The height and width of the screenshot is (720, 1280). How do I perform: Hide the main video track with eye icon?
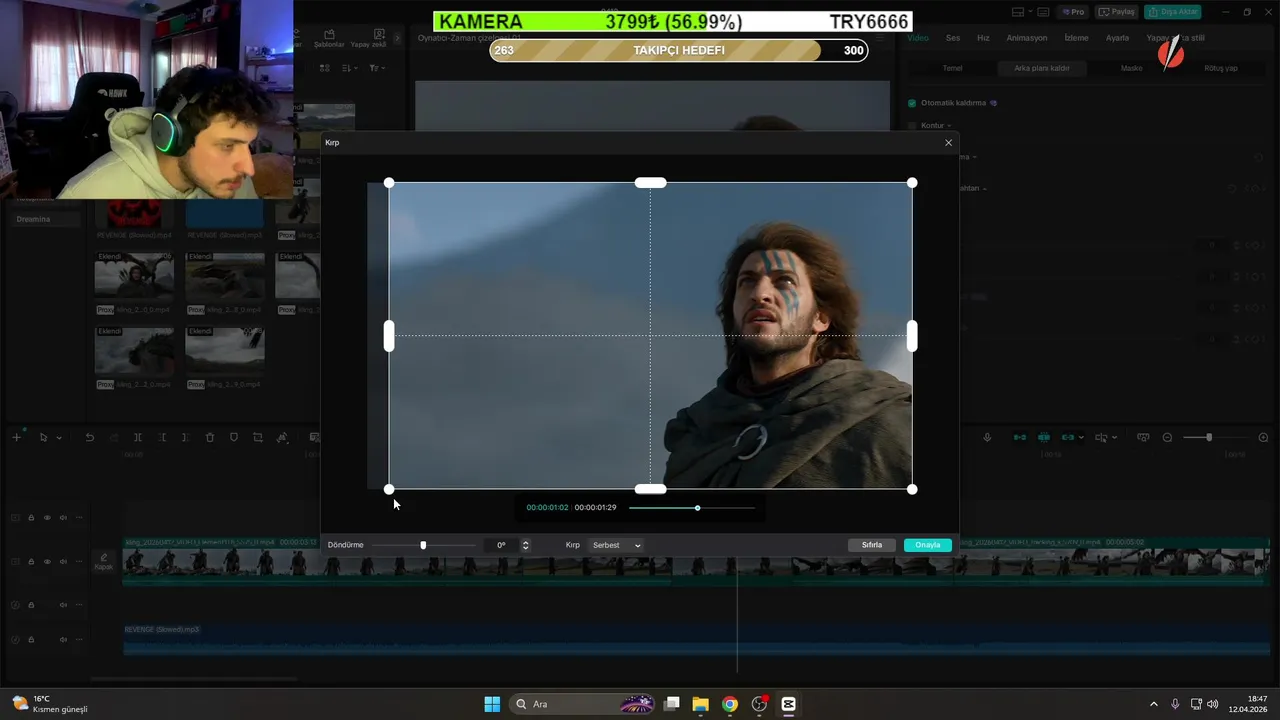(47, 562)
